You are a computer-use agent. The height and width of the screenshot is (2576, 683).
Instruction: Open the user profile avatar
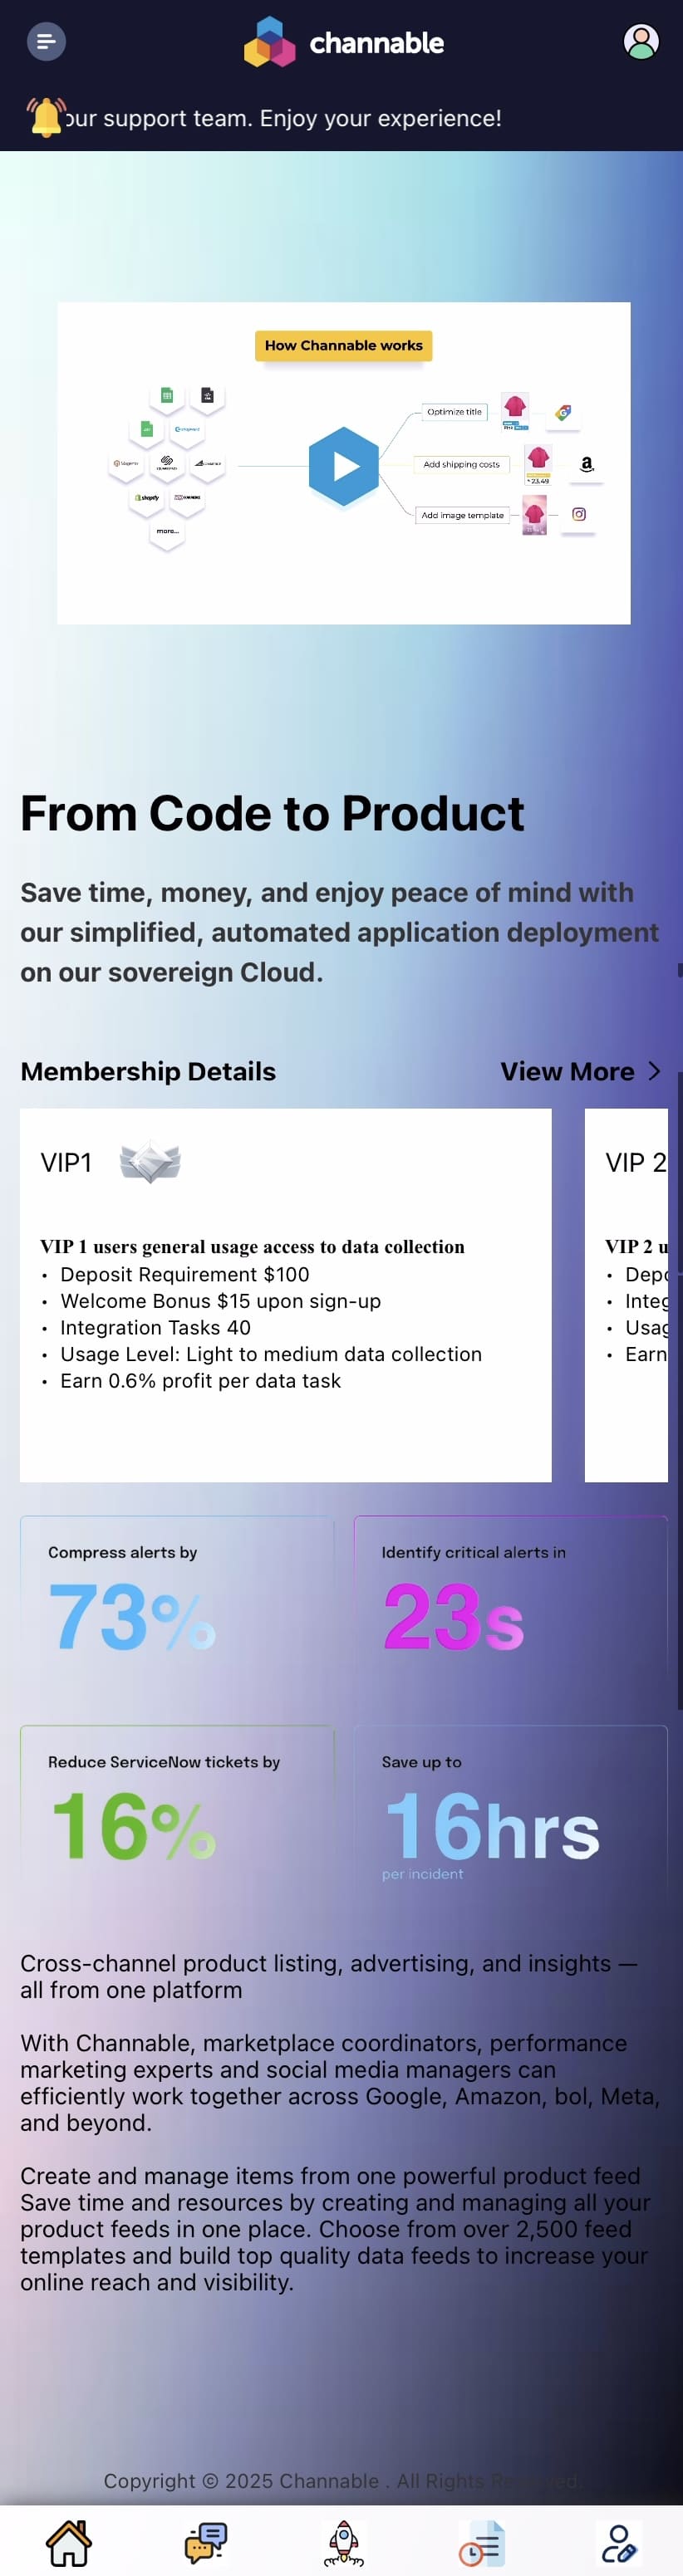(640, 42)
